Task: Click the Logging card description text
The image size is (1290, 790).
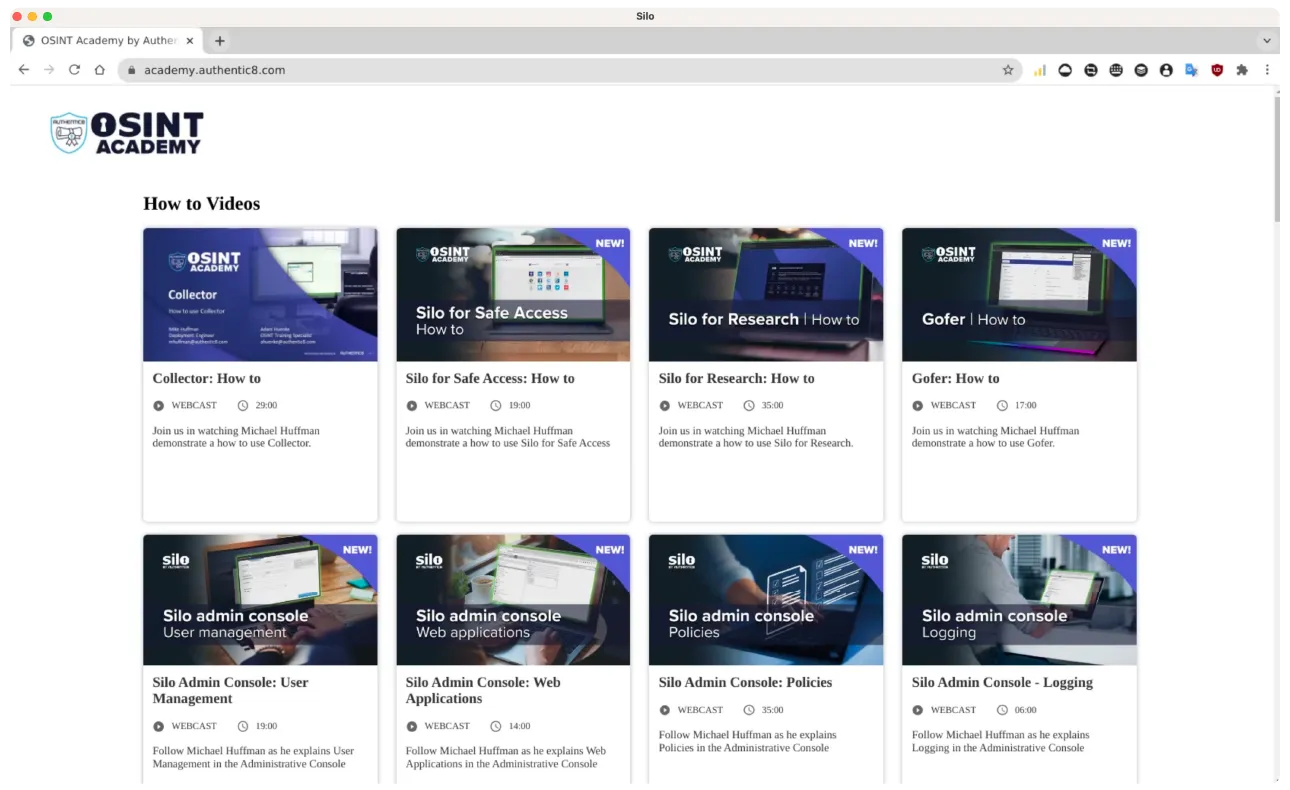Action: pyautogui.click(x=1000, y=741)
